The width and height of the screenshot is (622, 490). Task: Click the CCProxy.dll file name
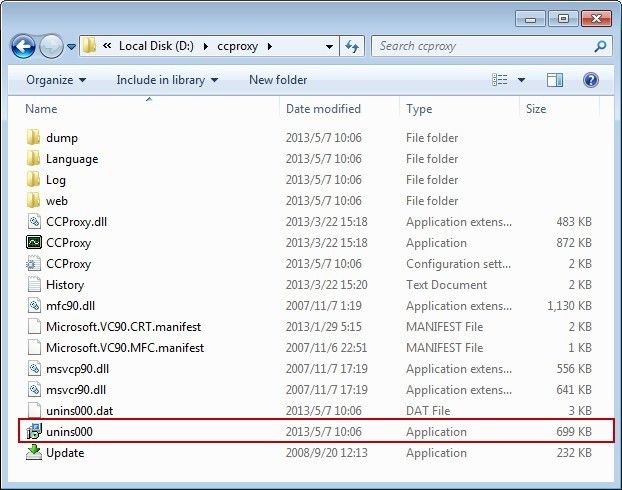pyautogui.click(x=77, y=222)
